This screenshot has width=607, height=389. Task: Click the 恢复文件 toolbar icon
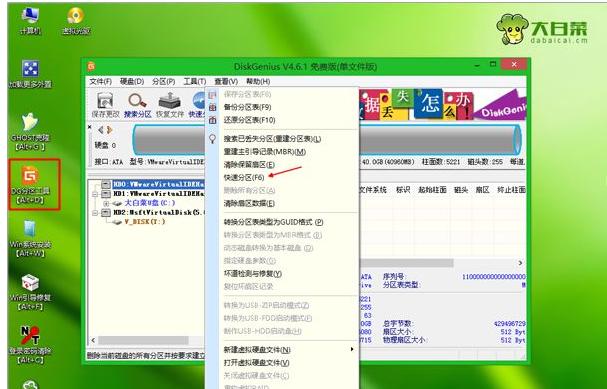170,105
